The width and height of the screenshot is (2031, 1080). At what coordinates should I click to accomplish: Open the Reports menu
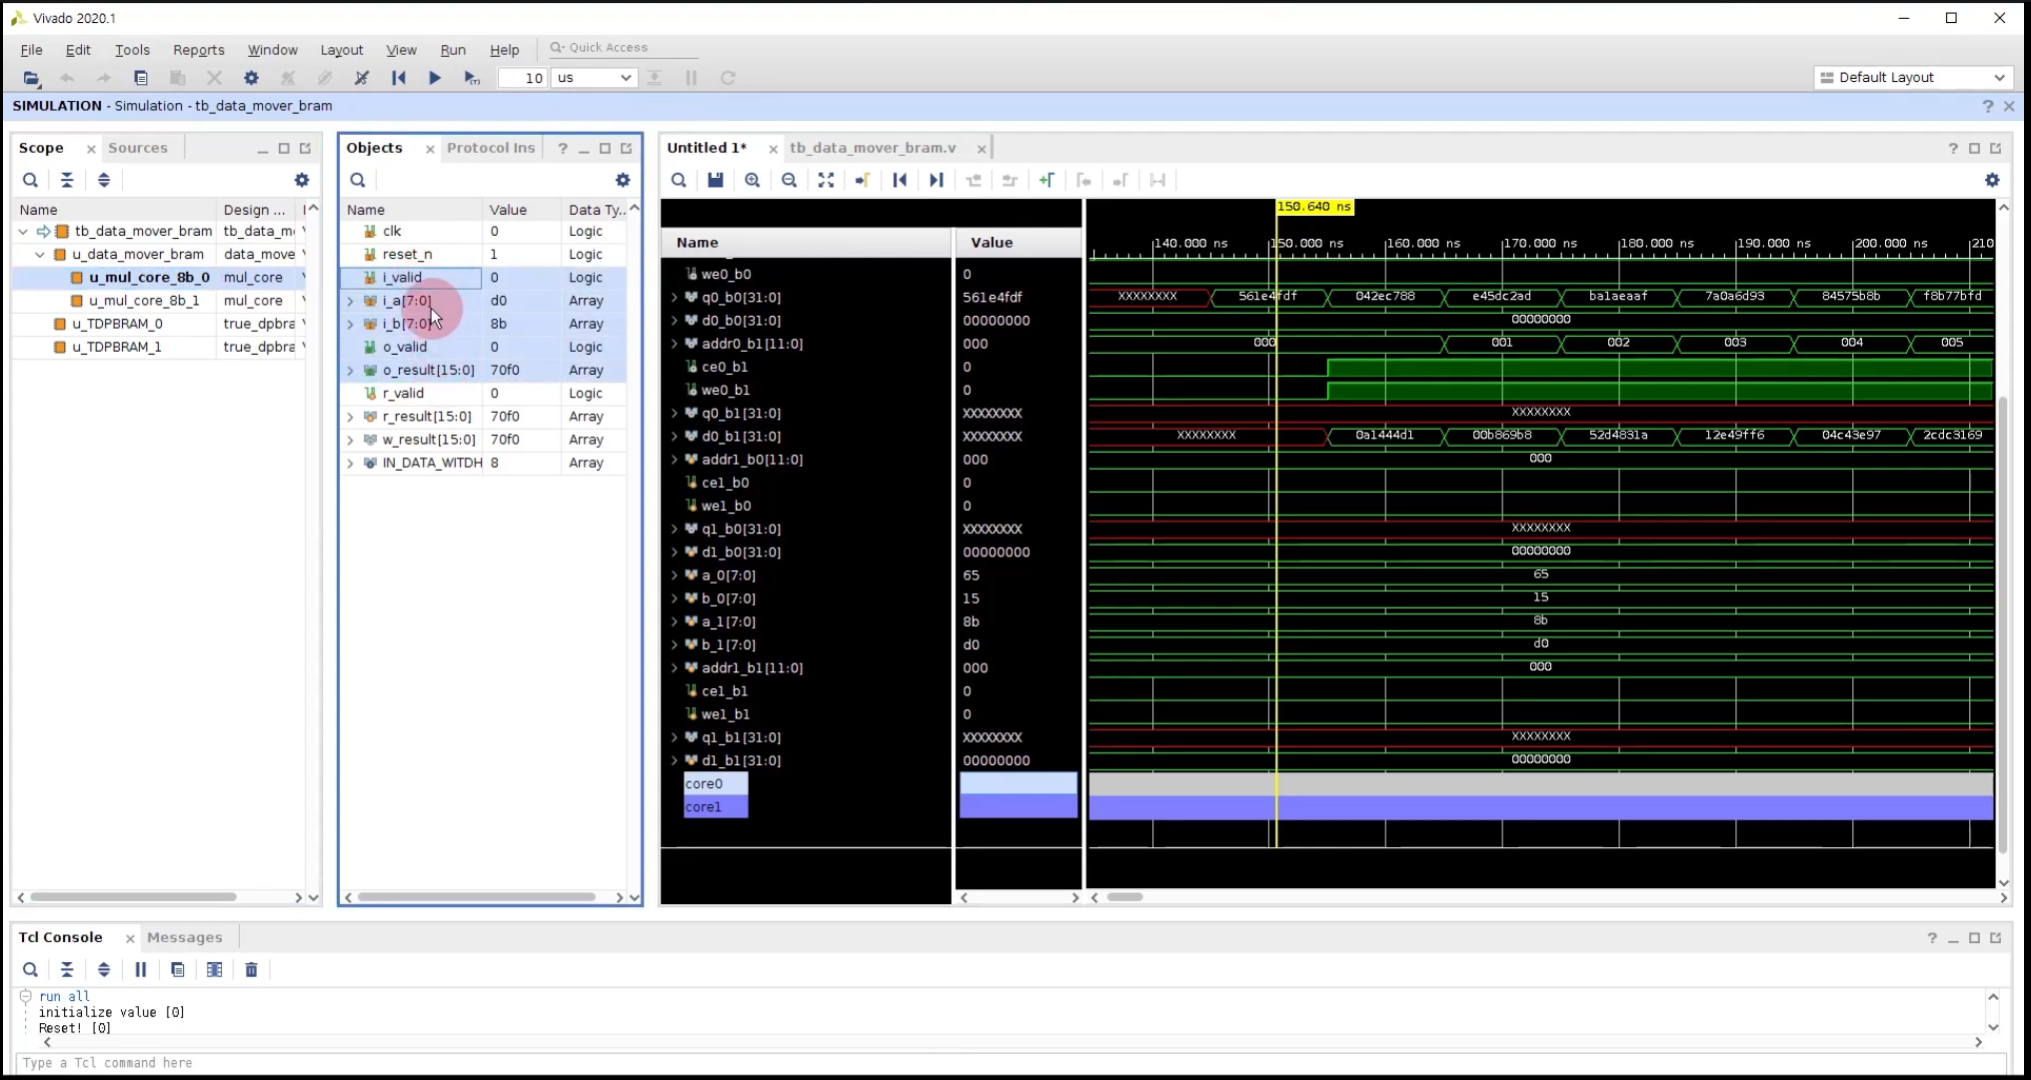coord(198,50)
